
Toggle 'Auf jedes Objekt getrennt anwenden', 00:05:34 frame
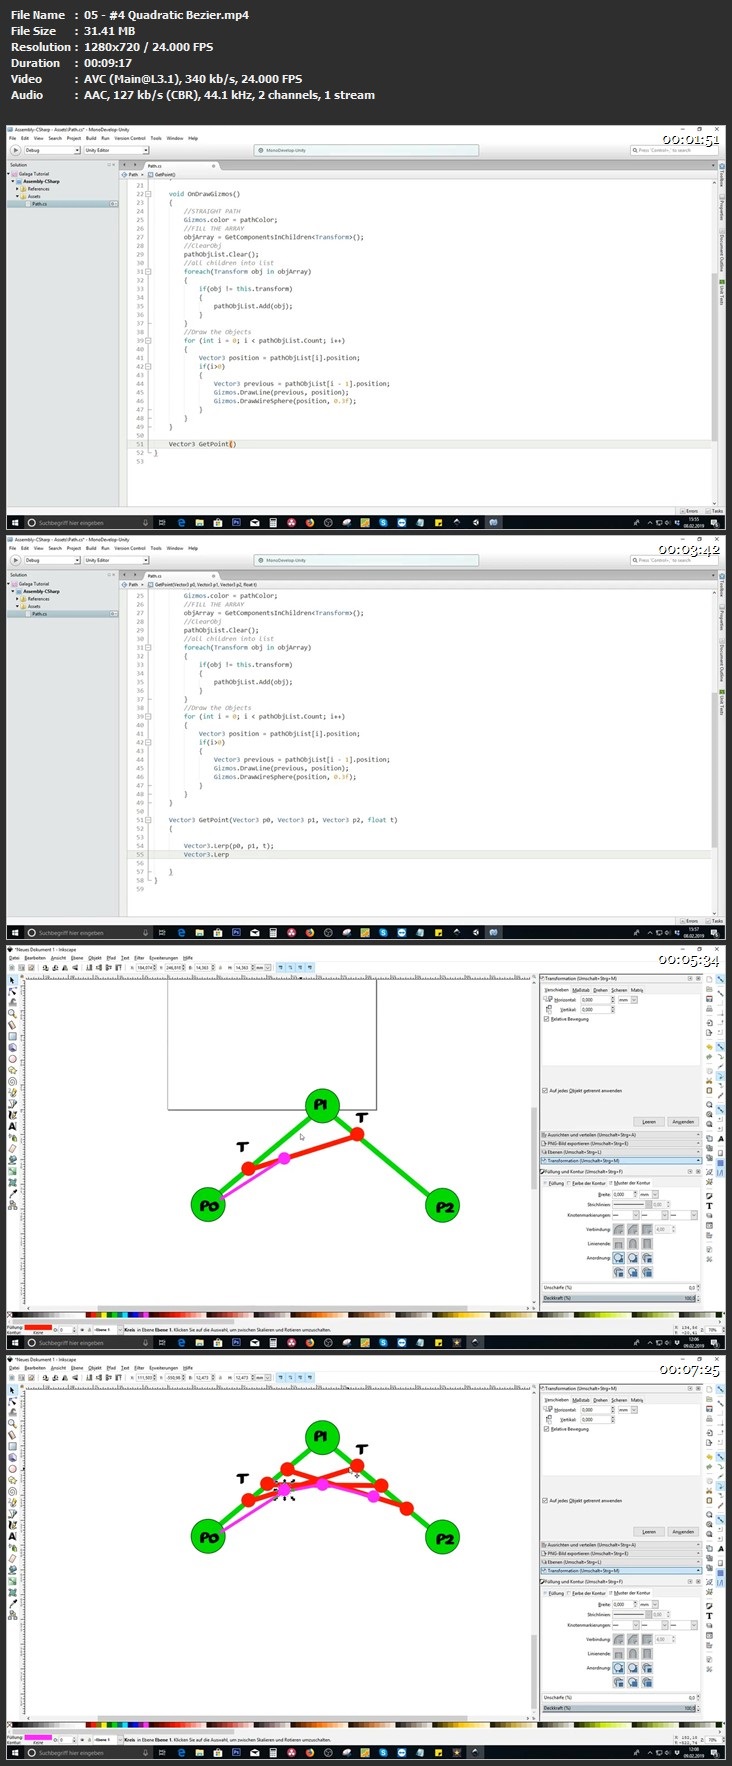click(545, 1091)
